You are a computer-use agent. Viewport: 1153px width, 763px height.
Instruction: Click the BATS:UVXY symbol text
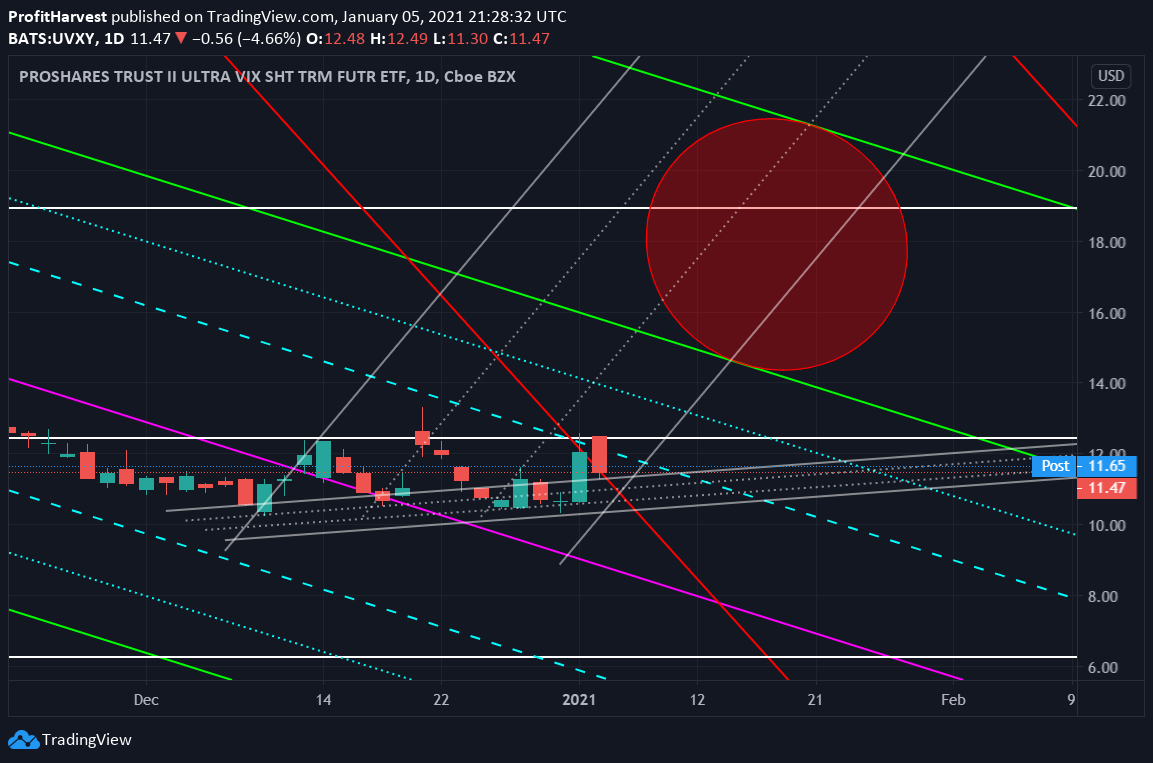[x=52, y=38]
